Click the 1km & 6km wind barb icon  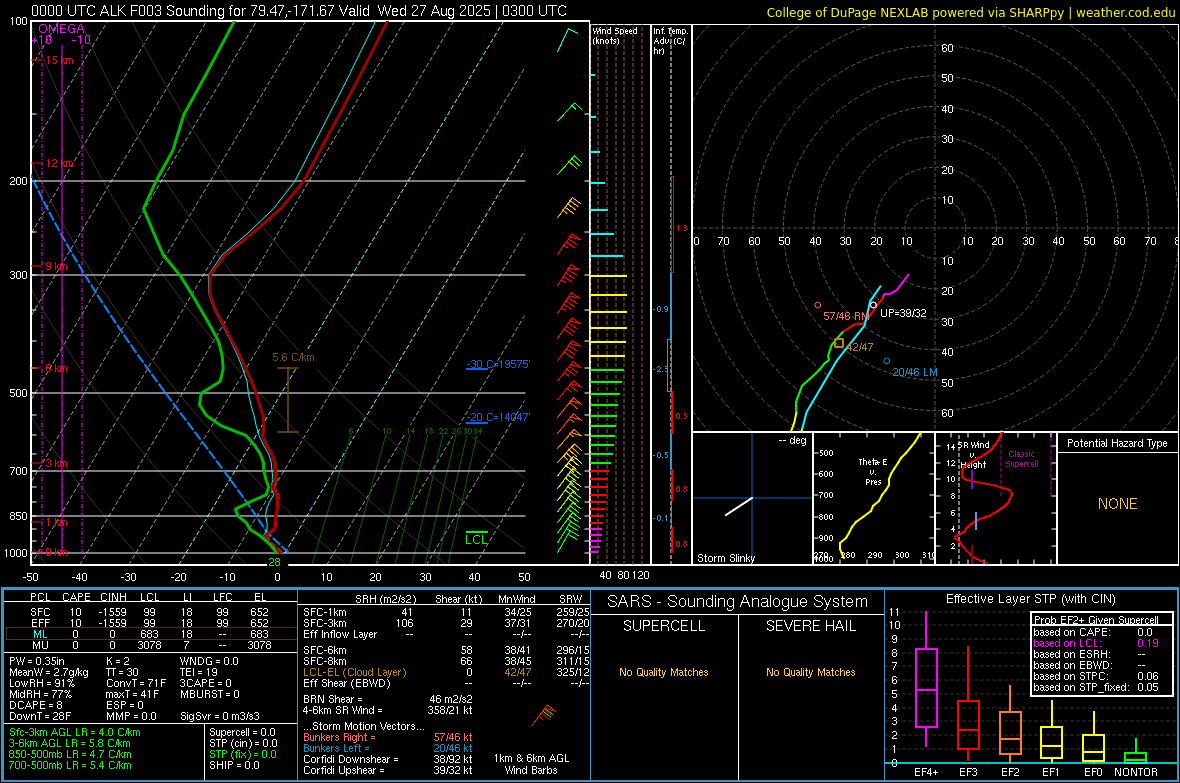(x=543, y=715)
